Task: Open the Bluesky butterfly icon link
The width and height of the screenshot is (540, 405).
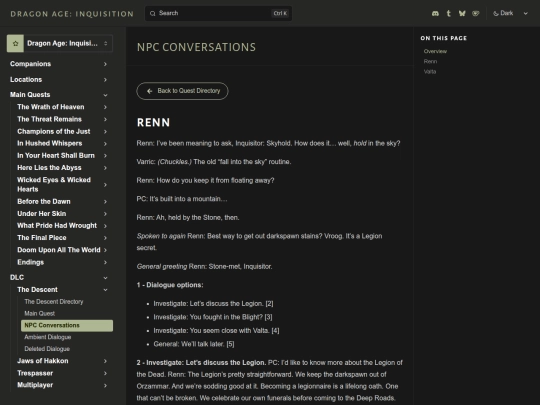Action: [x=462, y=13]
